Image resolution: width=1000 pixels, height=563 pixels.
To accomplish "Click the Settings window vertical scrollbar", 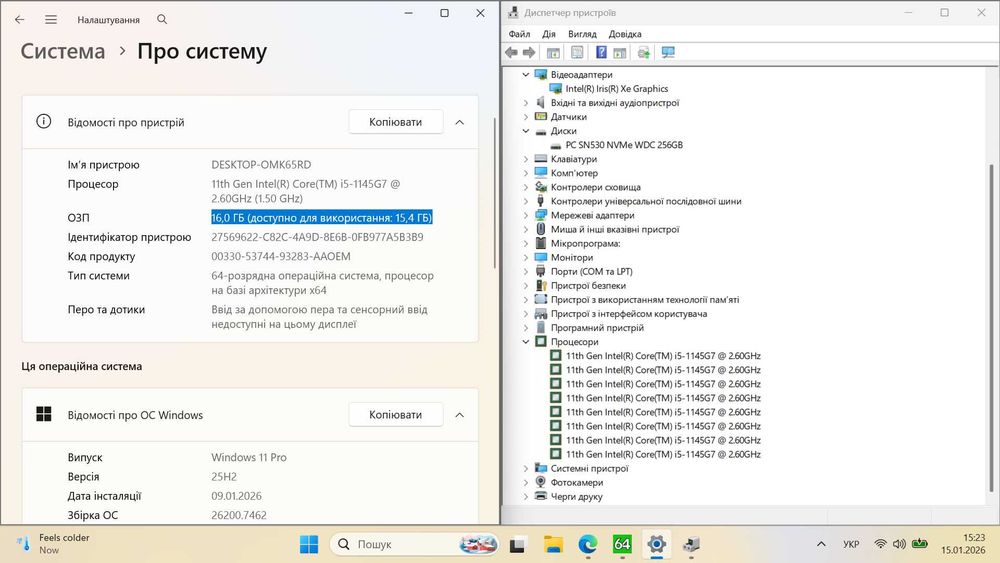I will tap(495, 193).
